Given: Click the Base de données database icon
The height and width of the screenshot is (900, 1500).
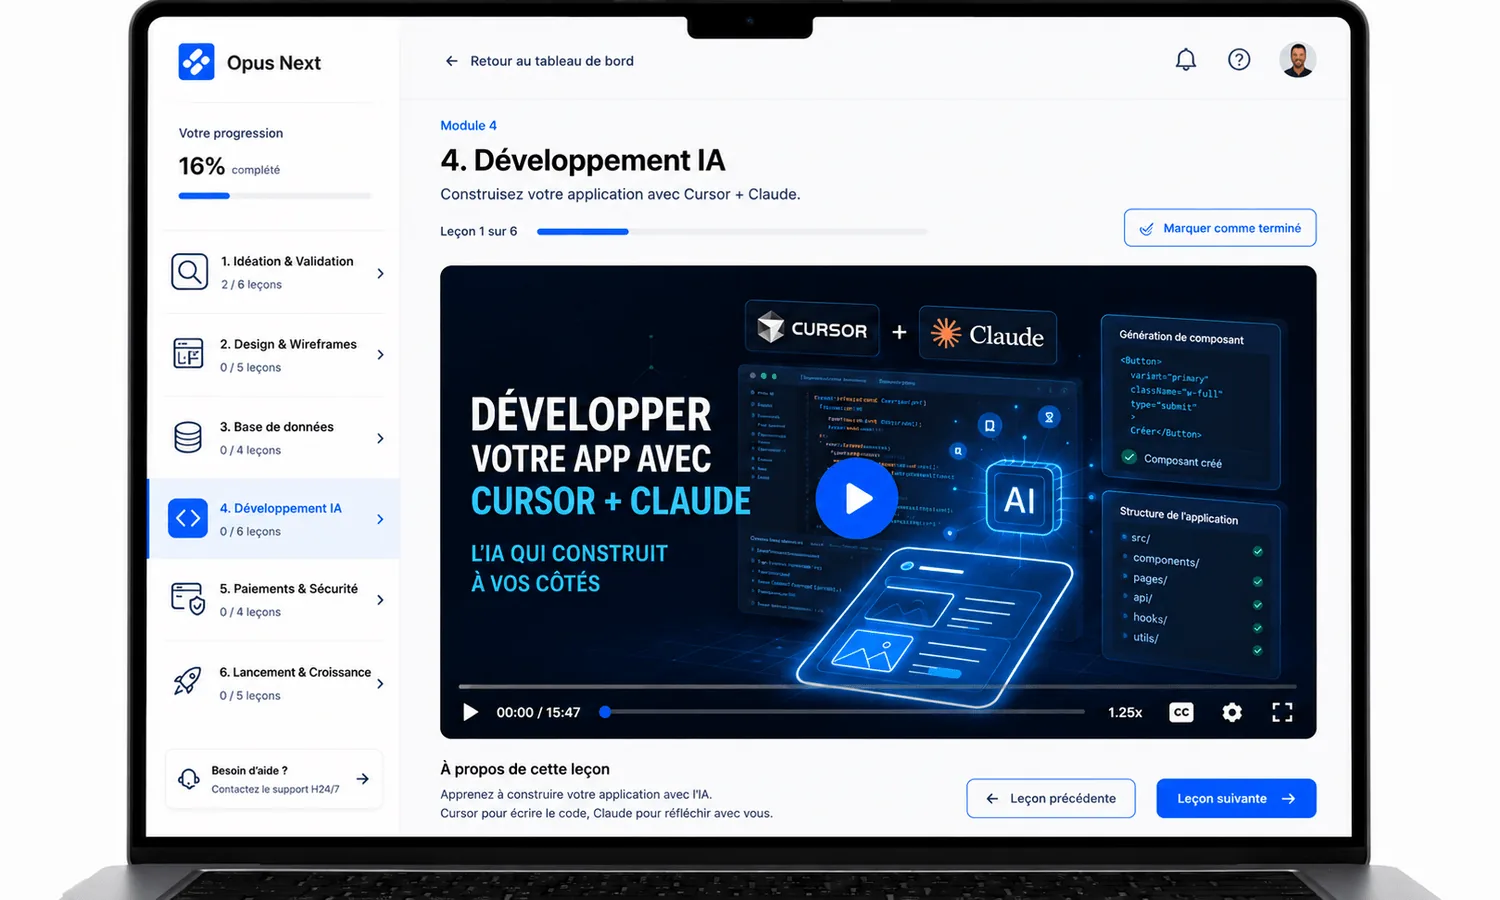Looking at the screenshot, I should point(188,437).
